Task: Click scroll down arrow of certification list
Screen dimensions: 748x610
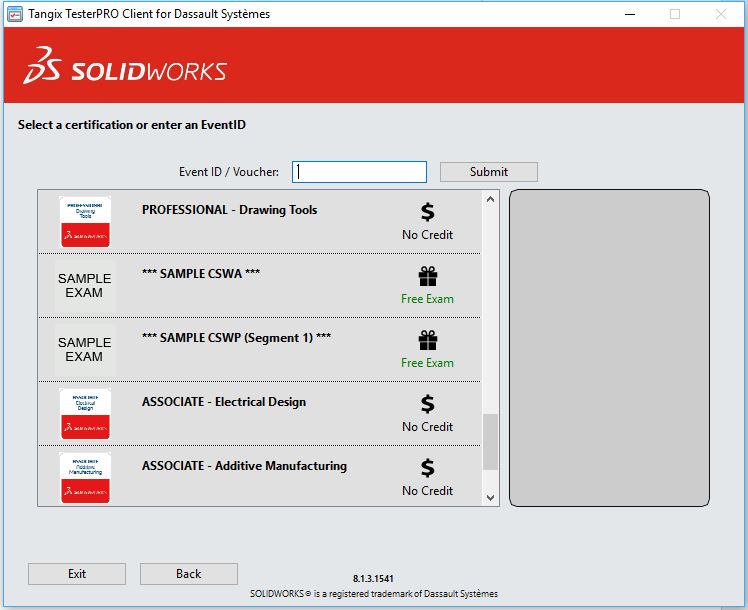Action: [x=490, y=497]
